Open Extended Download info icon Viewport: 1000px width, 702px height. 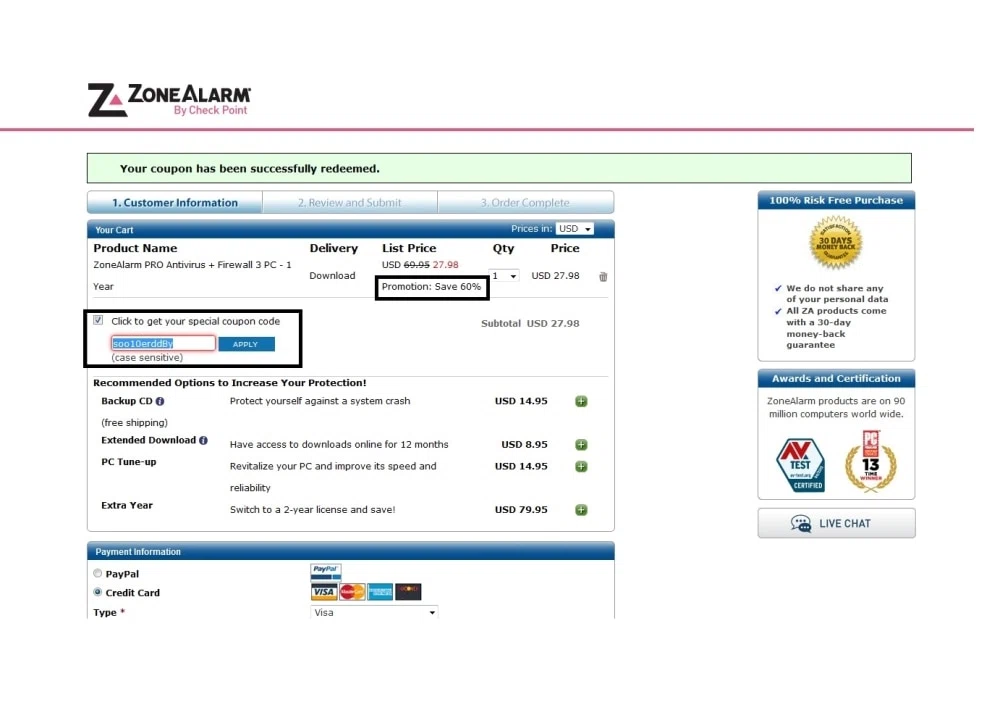coord(203,440)
